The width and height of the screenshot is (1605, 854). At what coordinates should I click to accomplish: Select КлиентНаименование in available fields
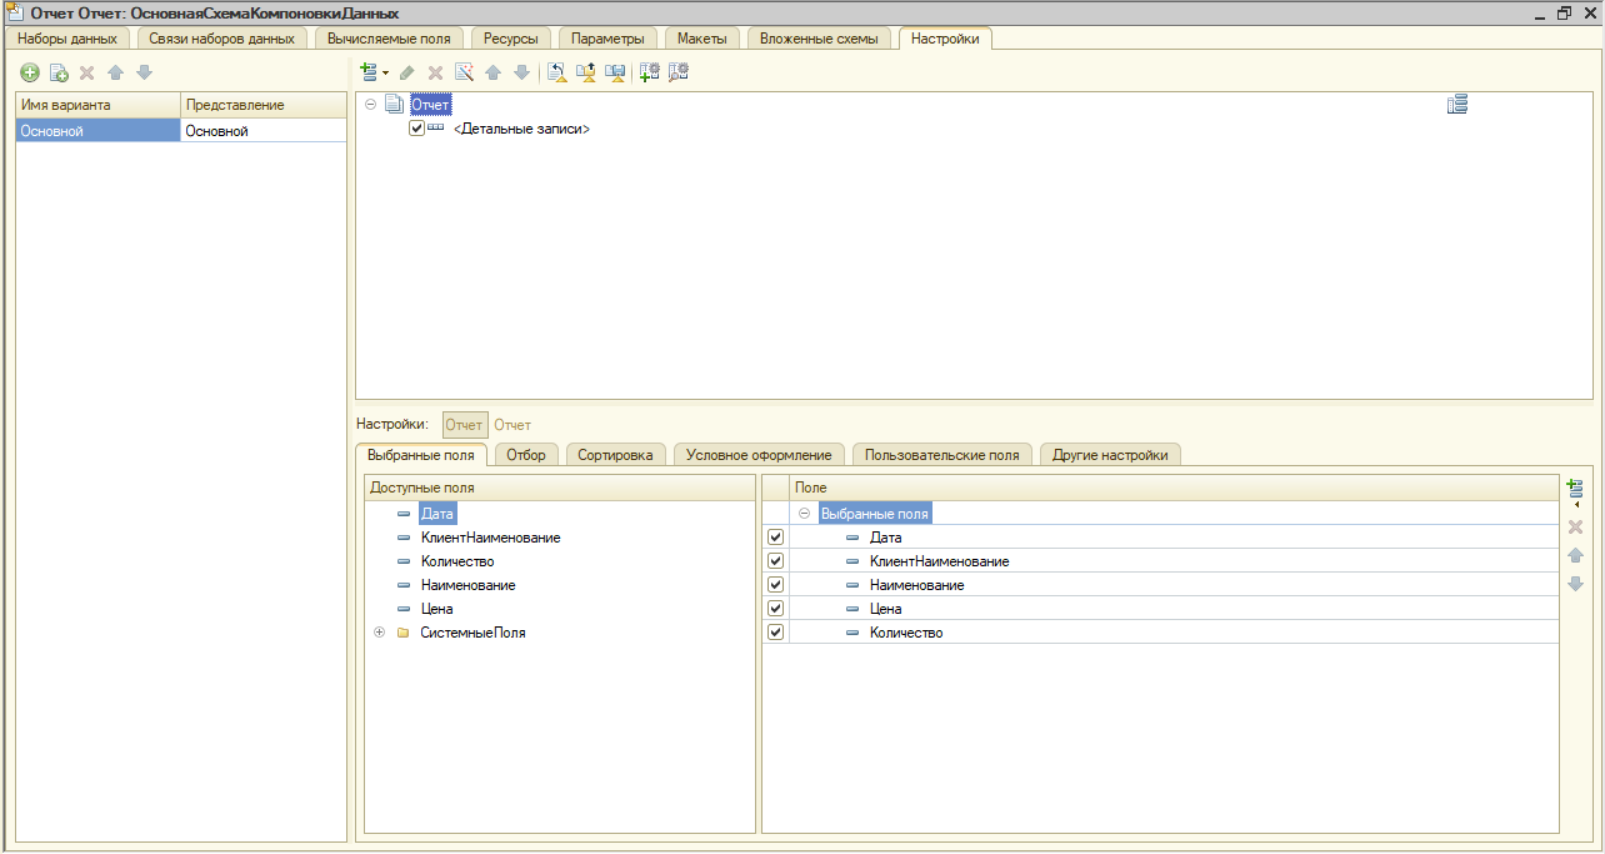(x=490, y=537)
